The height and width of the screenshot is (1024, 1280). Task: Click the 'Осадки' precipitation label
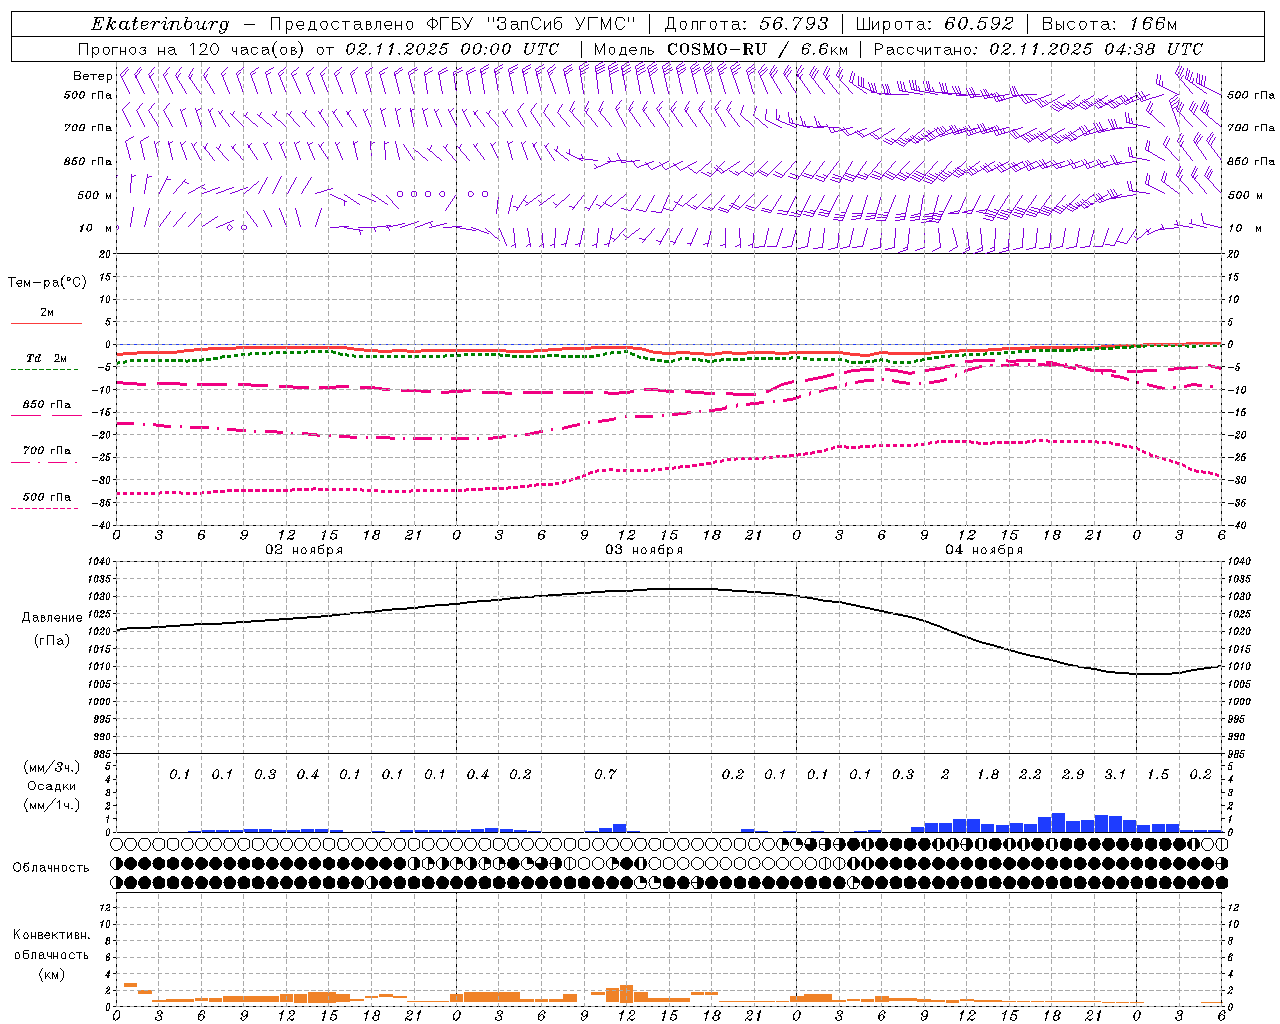coord(52,786)
